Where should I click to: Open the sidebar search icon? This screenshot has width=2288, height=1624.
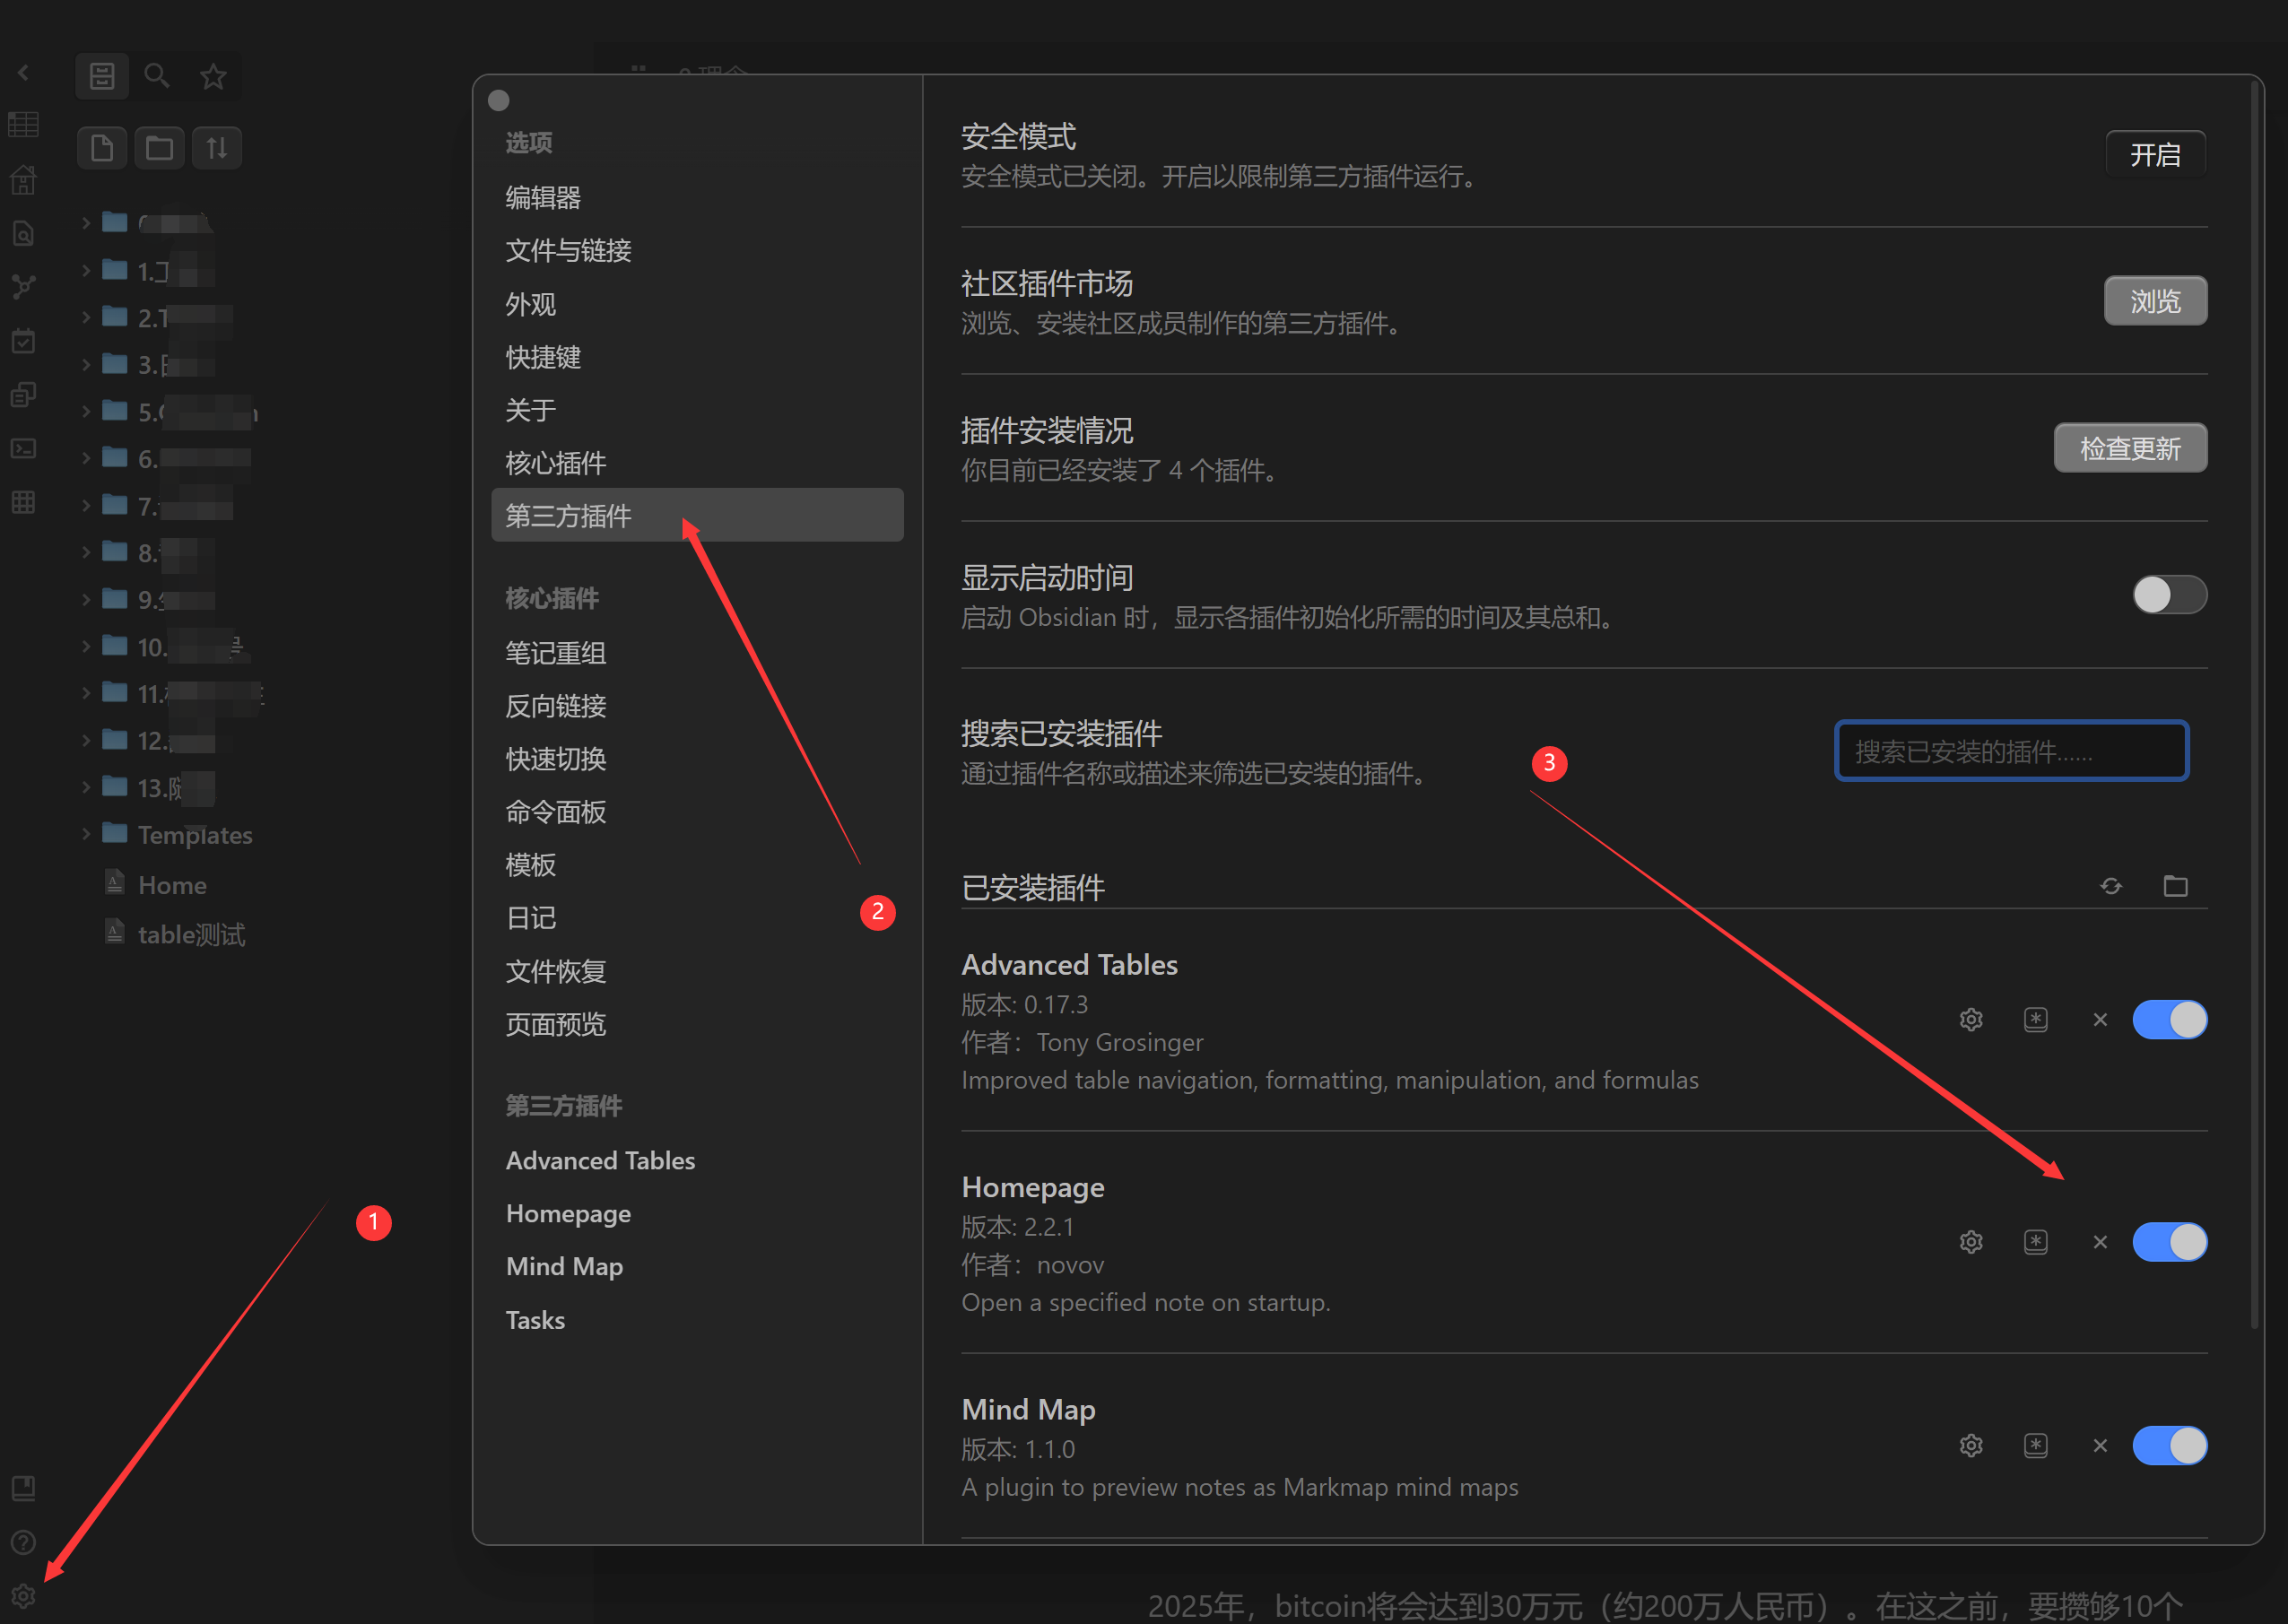pyautogui.click(x=156, y=76)
